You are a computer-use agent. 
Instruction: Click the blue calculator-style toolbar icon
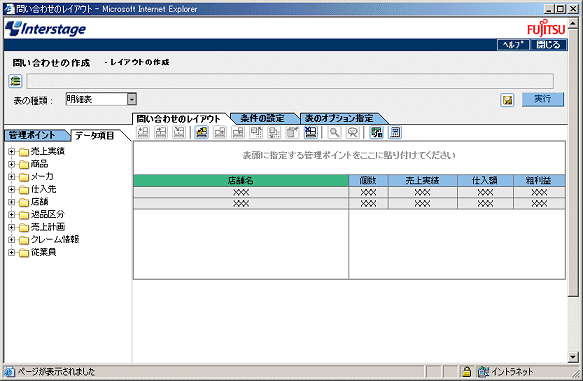(395, 132)
